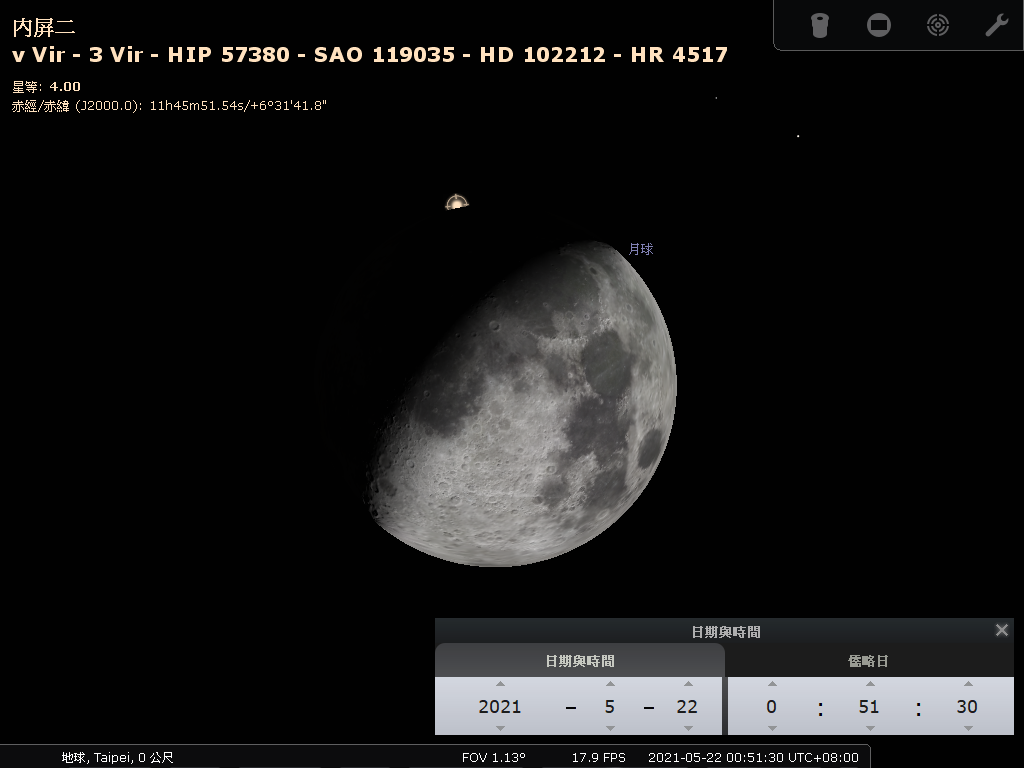Increase the hour with the up arrow
Screen dimensions: 1024x768
point(771,685)
